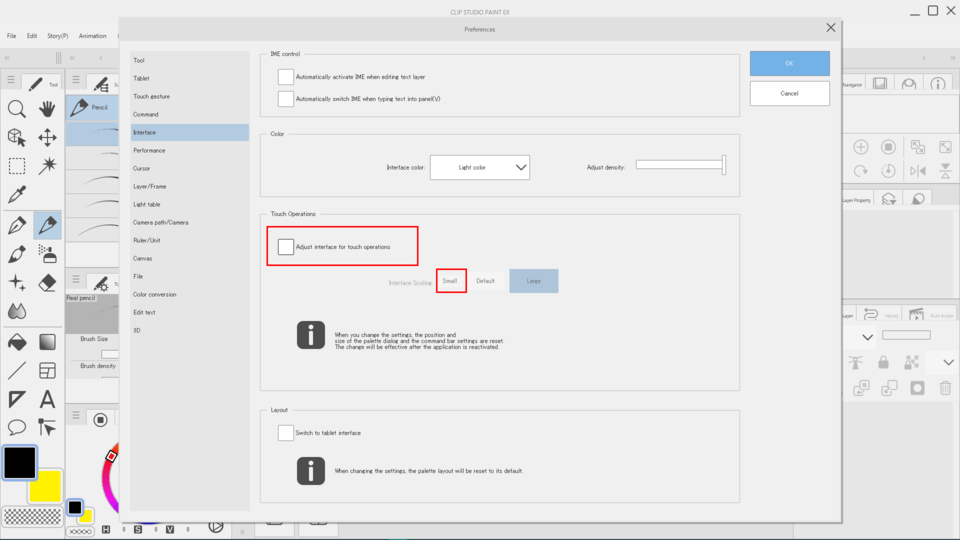Open the Tool palette hamburger menu
Viewport: 960px width, 540px height.
coord(11,80)
